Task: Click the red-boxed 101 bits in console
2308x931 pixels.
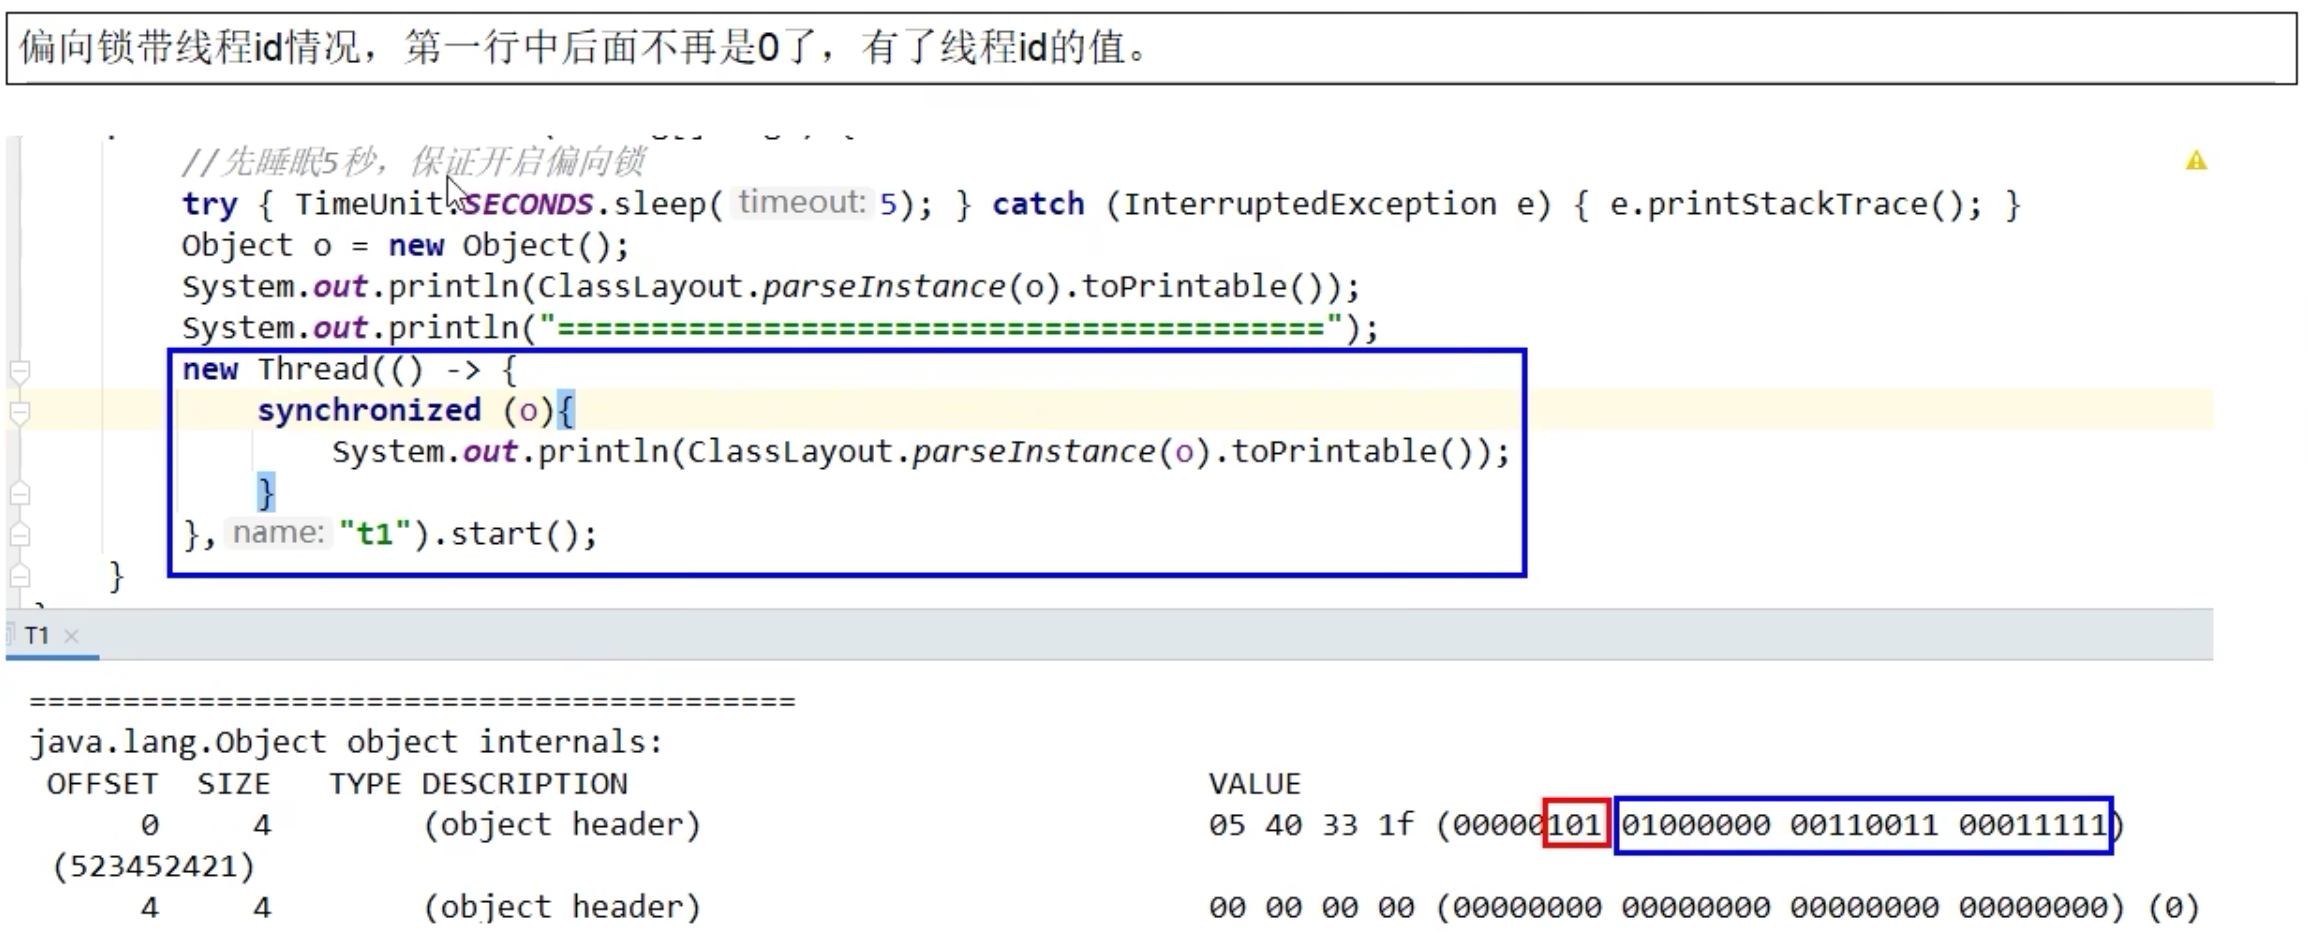Action: 1575,825
